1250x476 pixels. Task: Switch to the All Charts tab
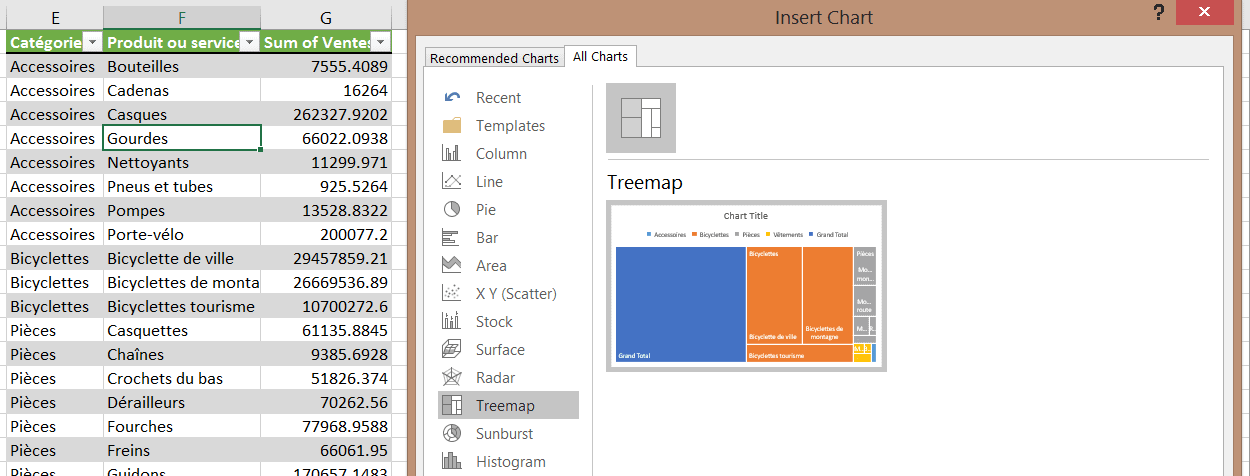click(x=600, y=57)
